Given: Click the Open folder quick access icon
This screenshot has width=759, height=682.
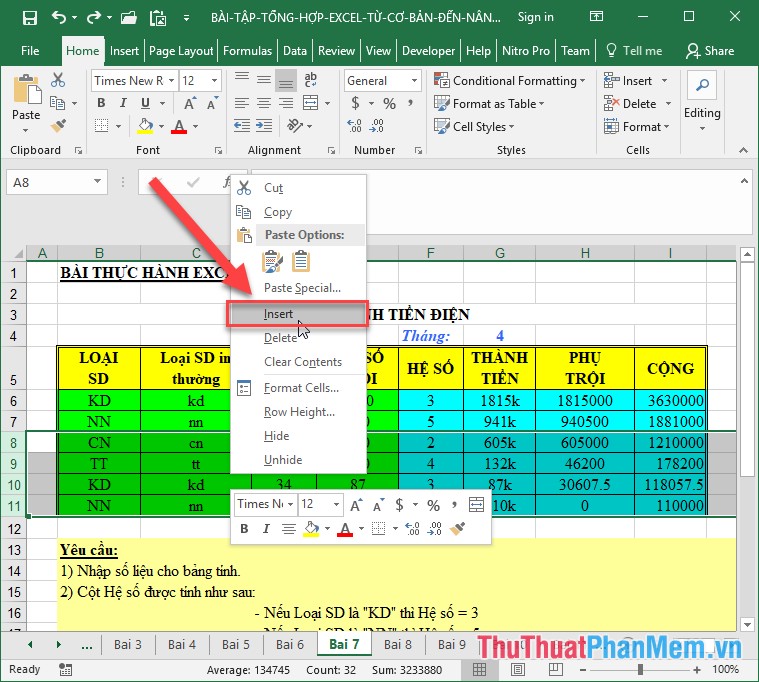Looking at the screenshot, I should click(x=128, y=18).
